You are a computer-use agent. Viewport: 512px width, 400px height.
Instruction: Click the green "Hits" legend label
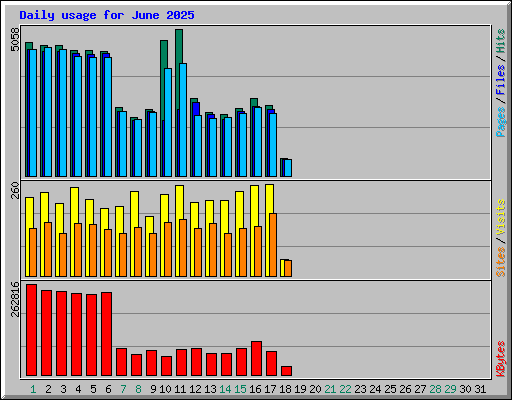[501, 41]
